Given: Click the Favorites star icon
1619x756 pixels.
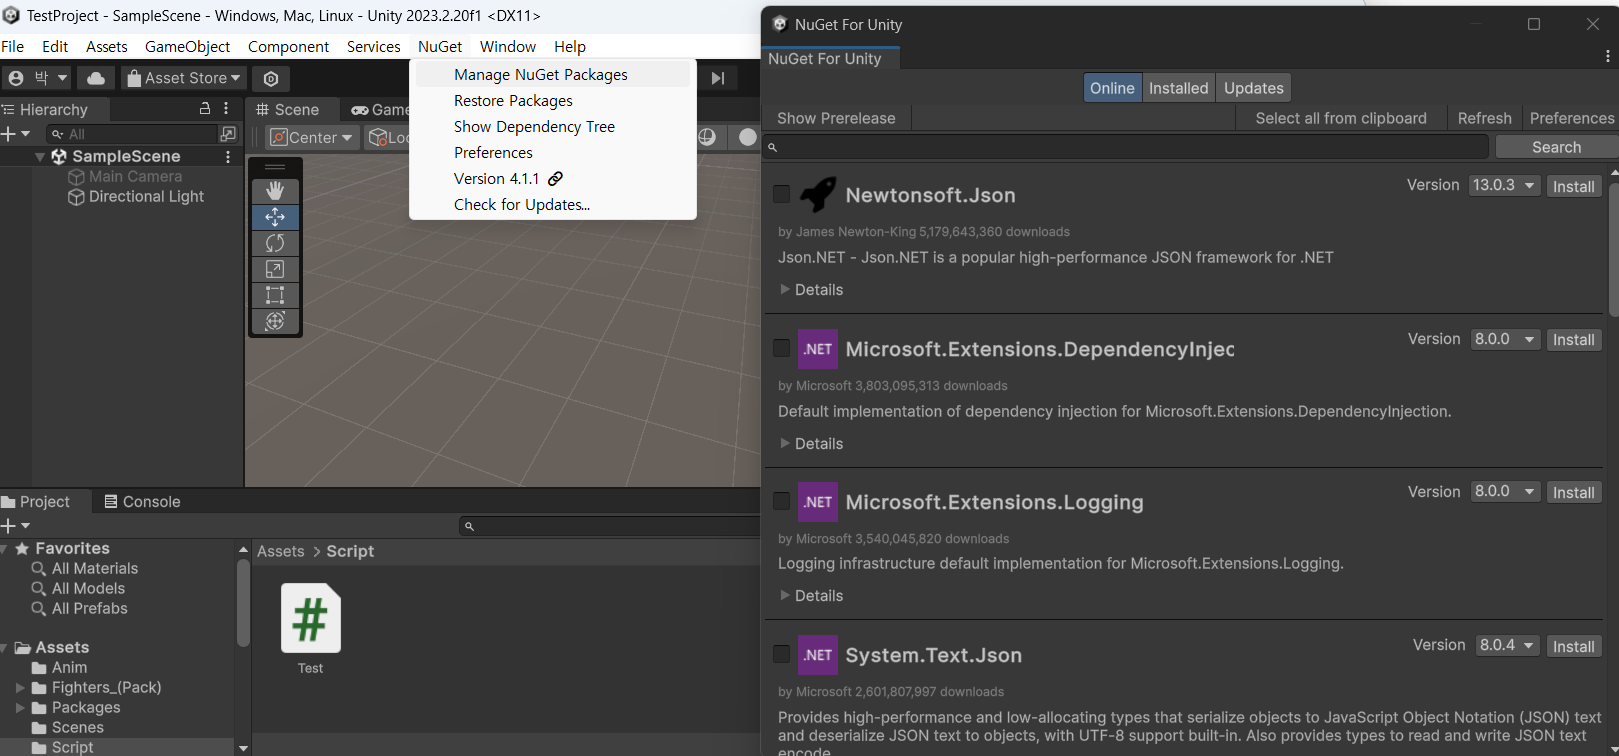Looking at the screenshot, I should [x=22, y=548].
